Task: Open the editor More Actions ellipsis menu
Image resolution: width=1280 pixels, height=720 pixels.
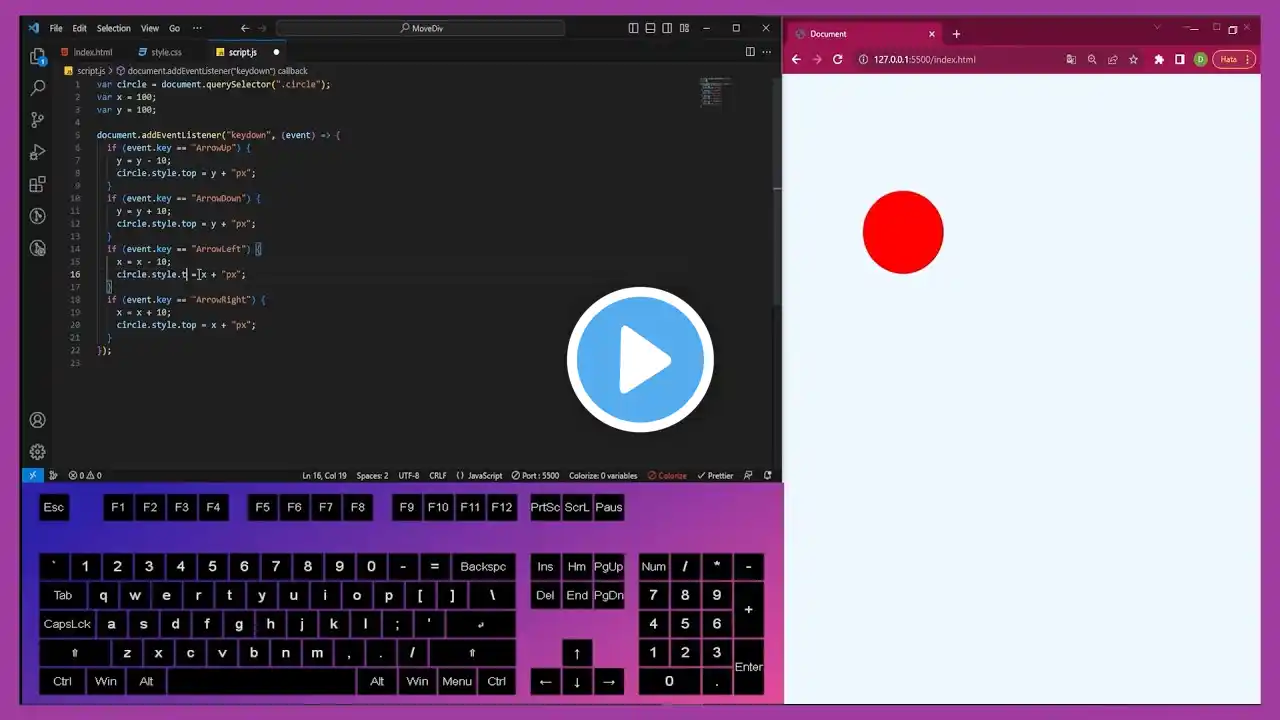Action: click(x=768, y=52)
